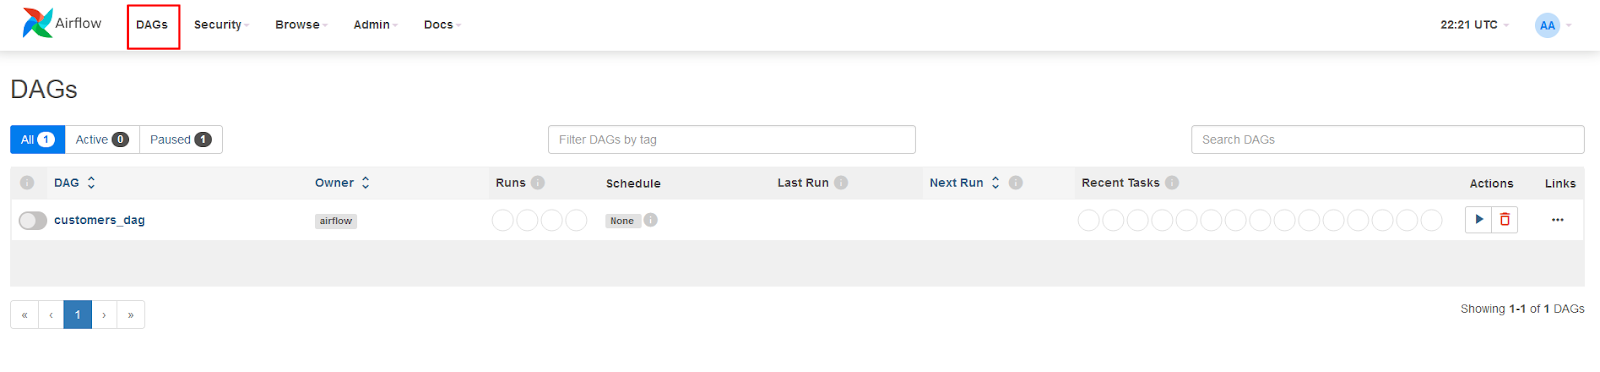Toggle the pause switch for customers_dag

(x=33, y=220)
